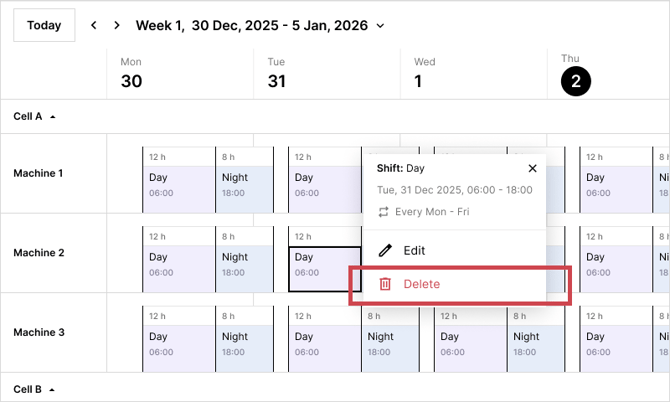Image resolution: width=670 pixels, height=402 pixels.
Task: Go to the next week arrow
Action: [x=117, y=25]
